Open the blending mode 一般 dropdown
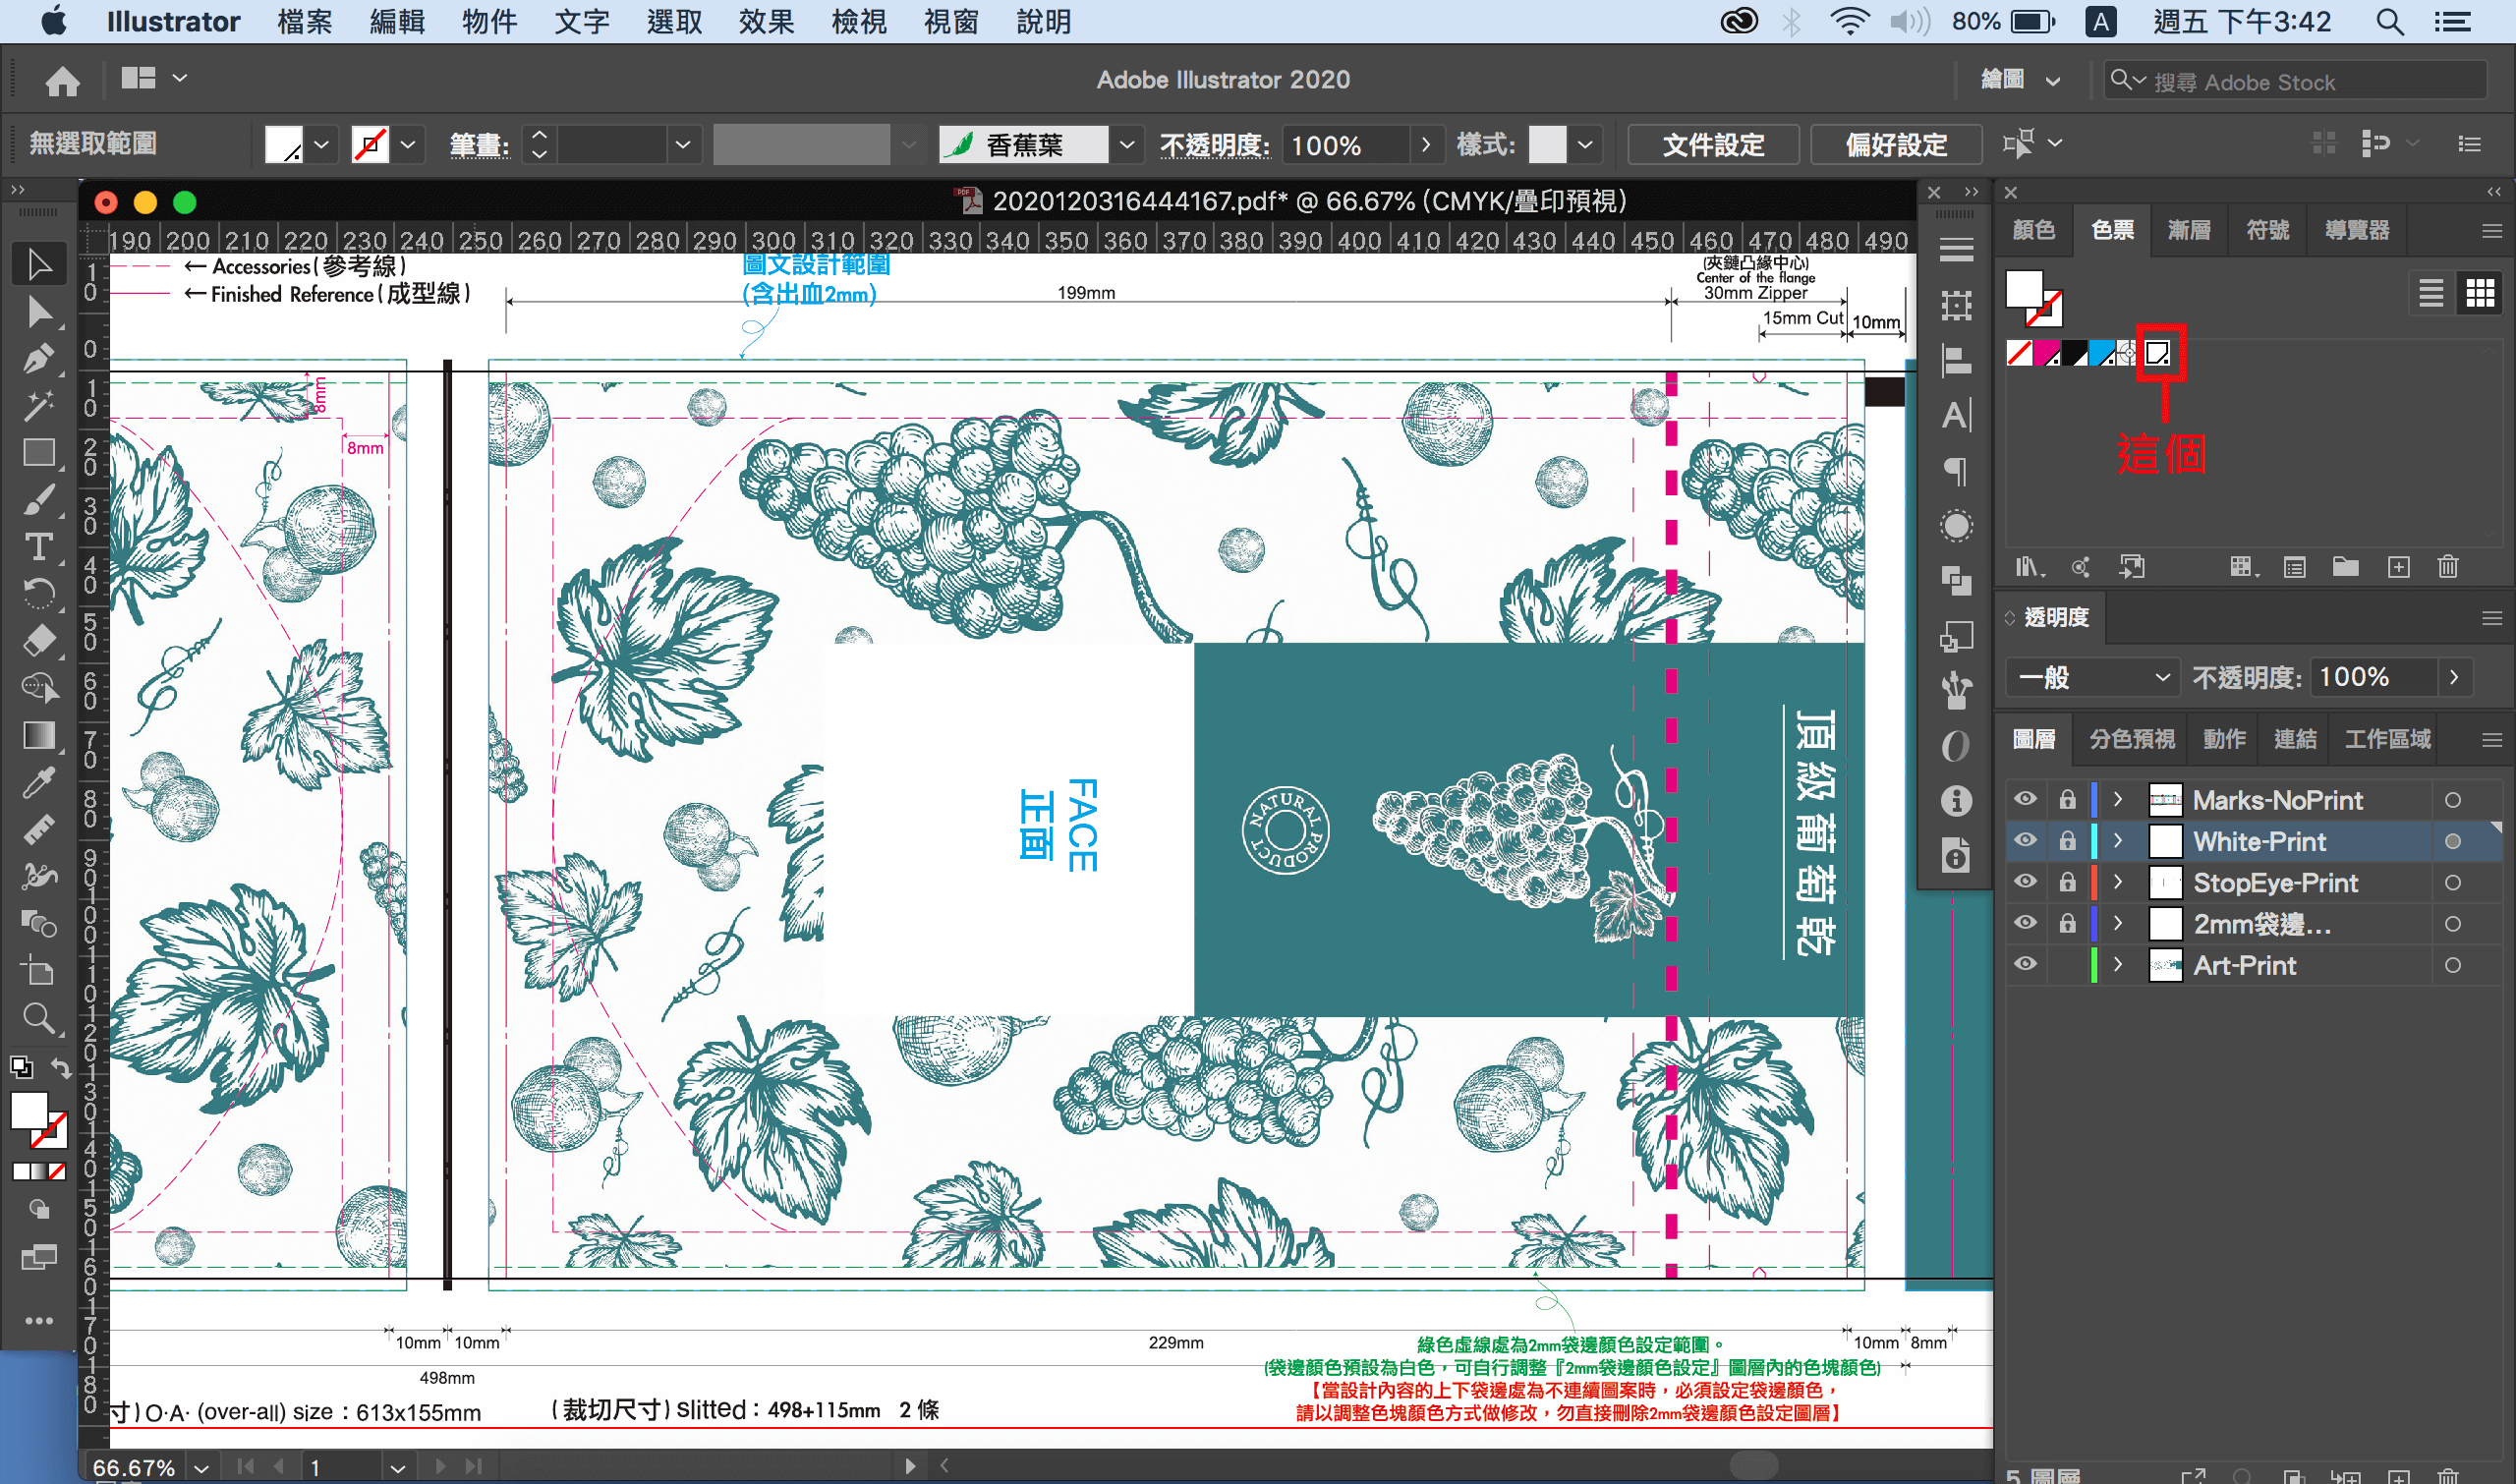Screen dimensions: 2516x1484 [2092, 678]
